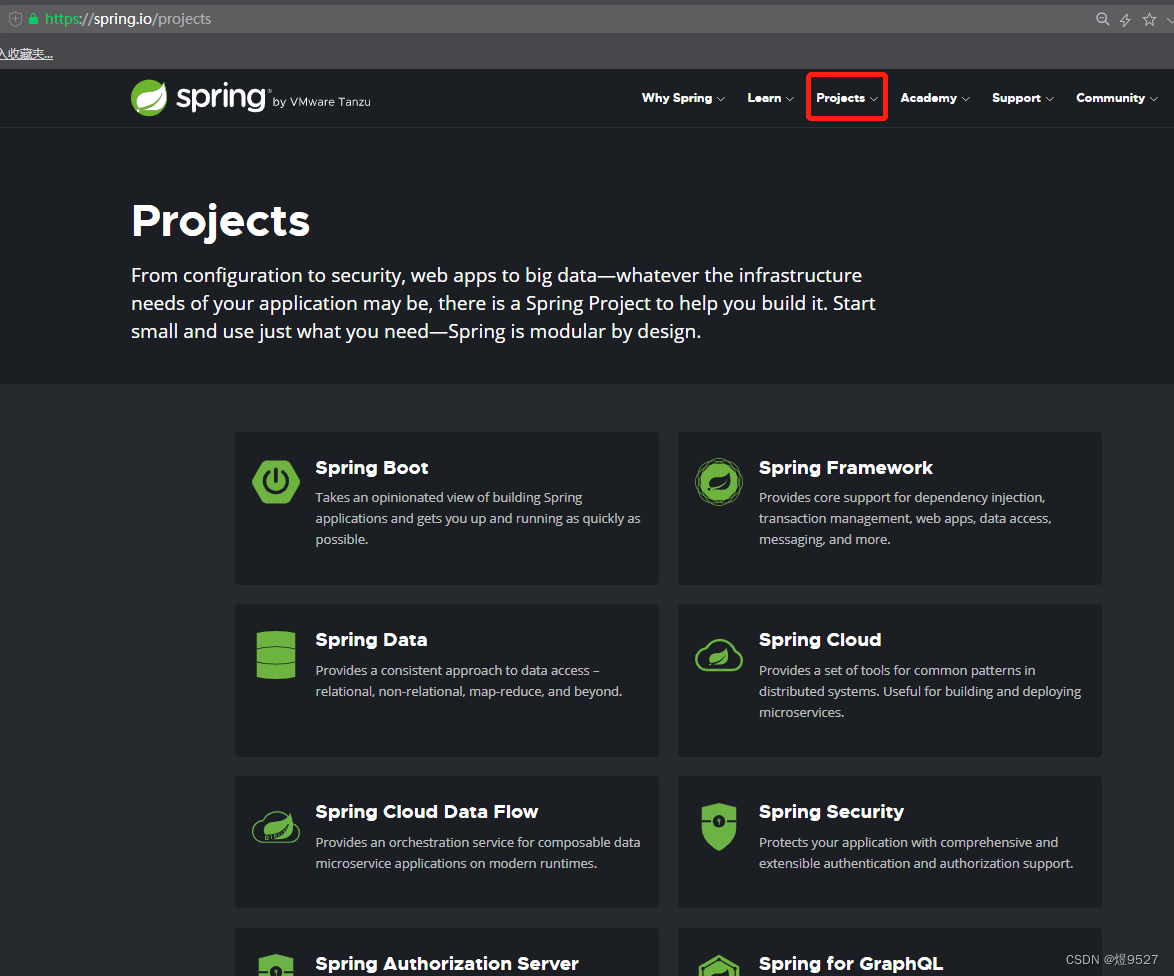Open Spring Cloud Data Flow title
This screenshot has height=976, width=1174.
click(426, 812)
